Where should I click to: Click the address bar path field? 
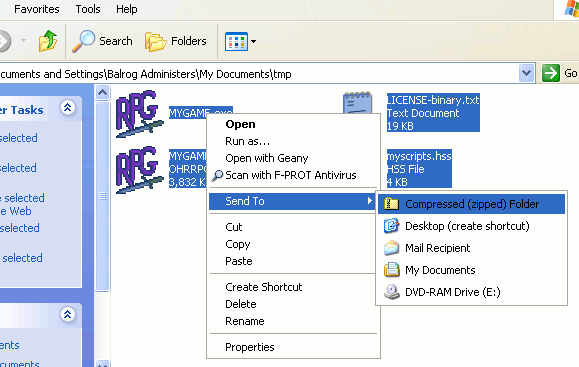point(258,73)
